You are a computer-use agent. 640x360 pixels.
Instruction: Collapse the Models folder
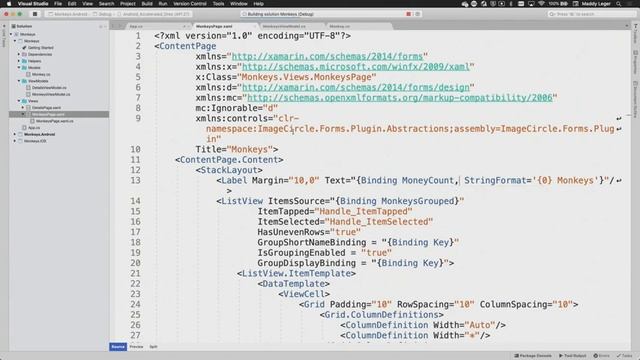(18, 67)
